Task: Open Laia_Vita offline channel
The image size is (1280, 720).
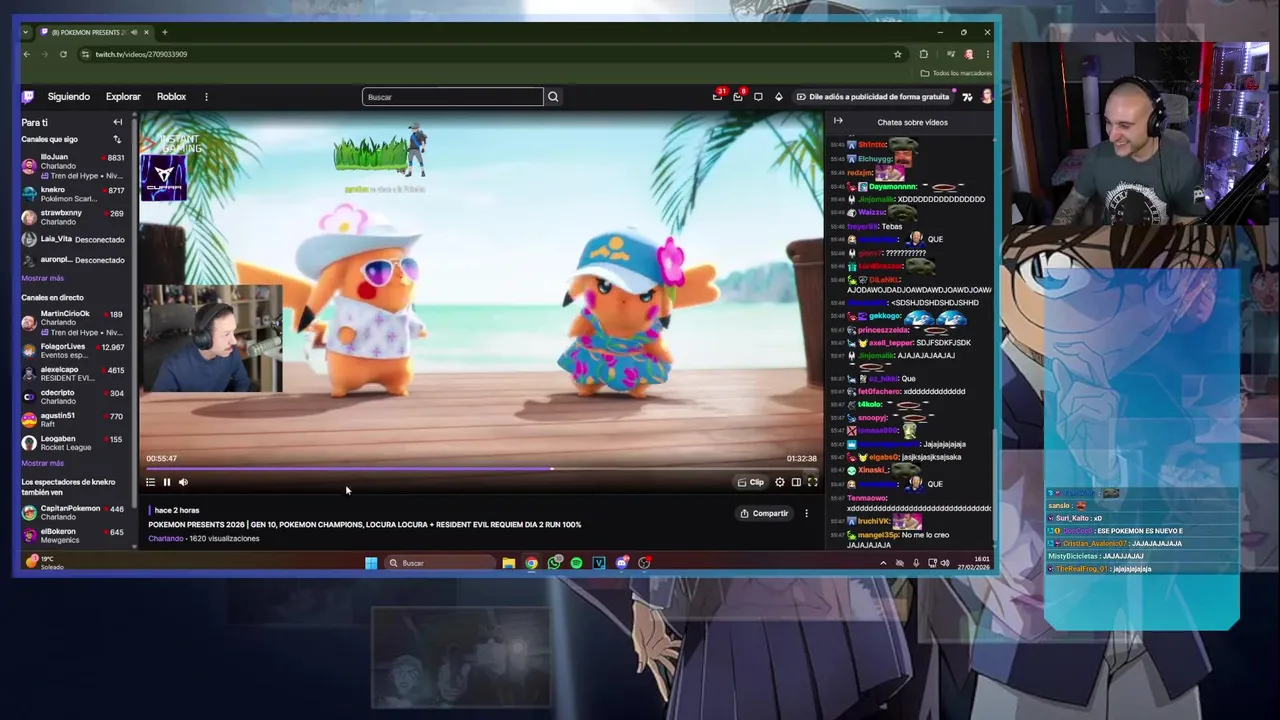Action: click(x=72, y=239)
